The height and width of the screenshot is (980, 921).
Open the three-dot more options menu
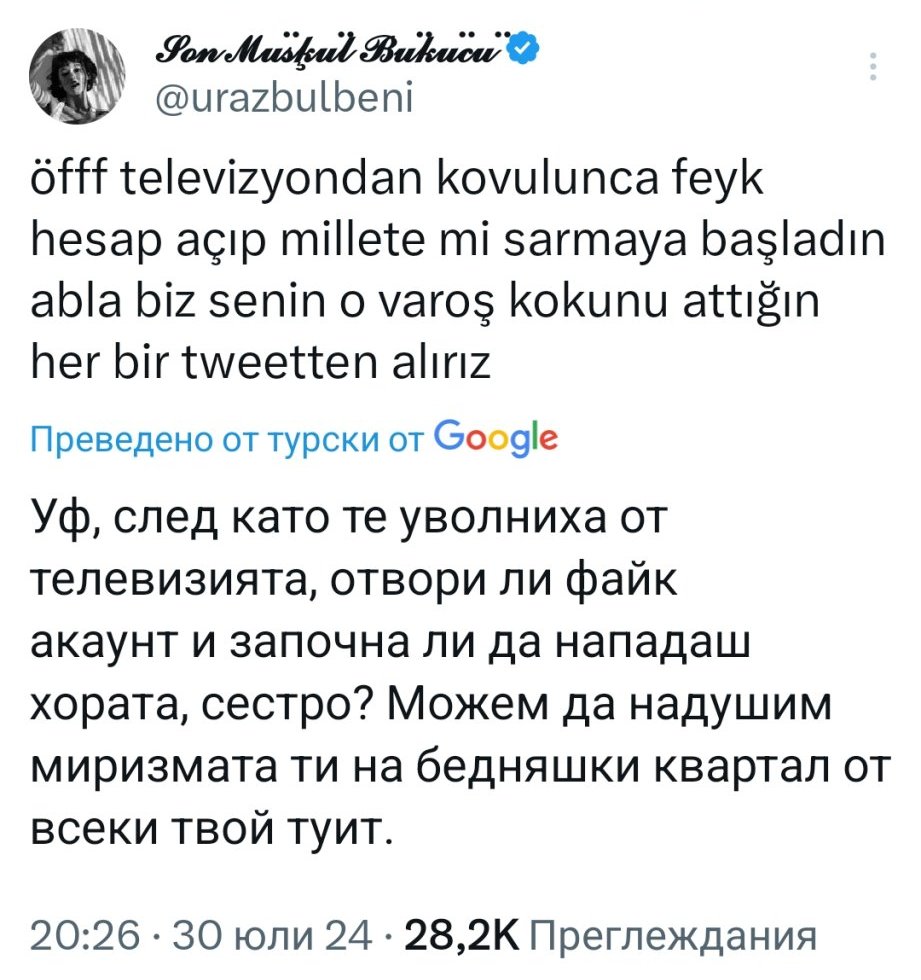(x=875, y=64)
